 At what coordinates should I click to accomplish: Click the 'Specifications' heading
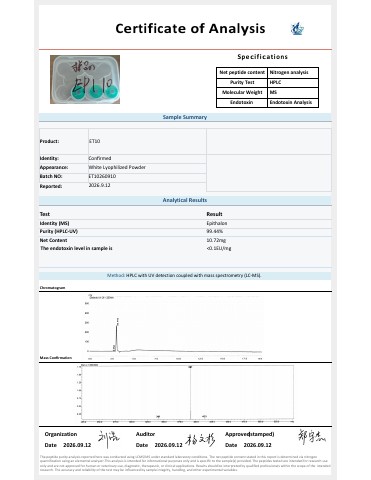pos(262,57)
